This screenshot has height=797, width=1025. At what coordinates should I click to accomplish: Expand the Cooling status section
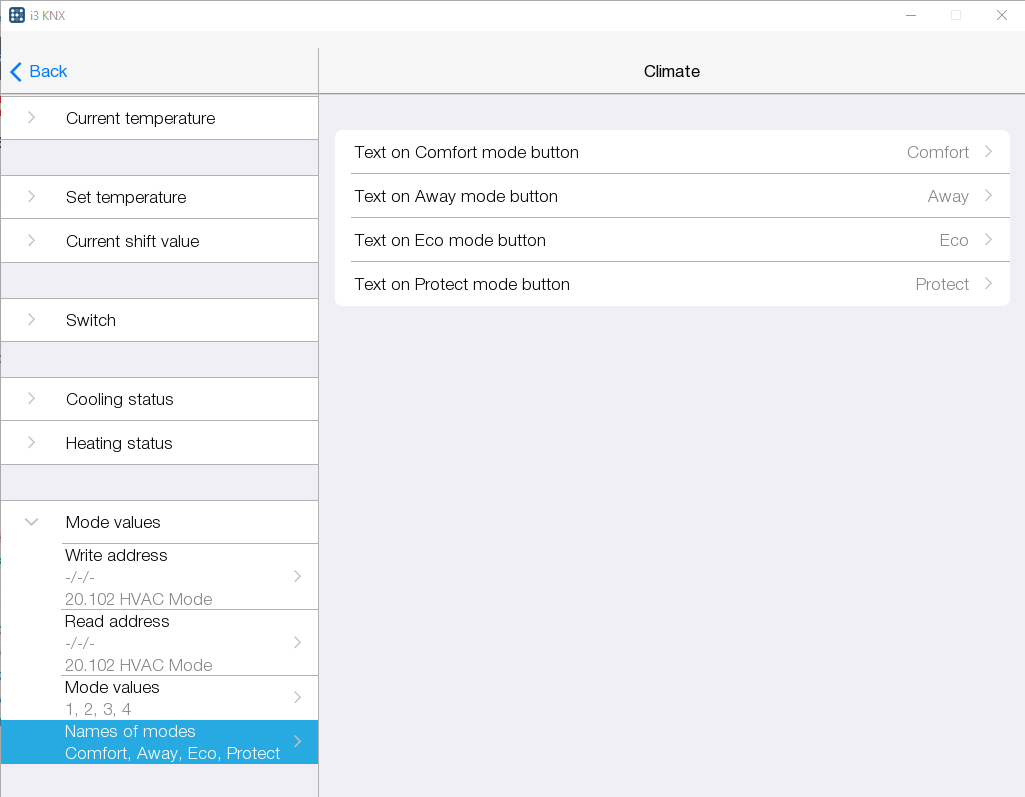coord(120,399)
